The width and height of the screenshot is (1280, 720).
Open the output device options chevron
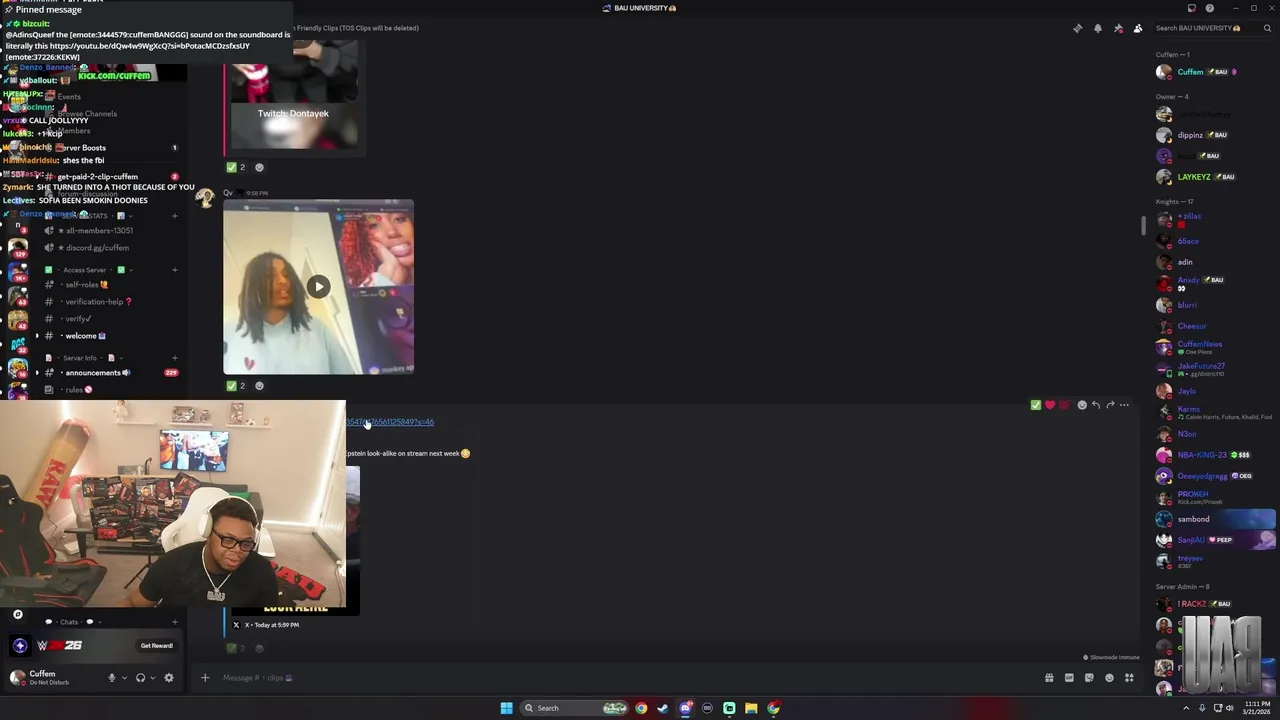pos(152,678)
